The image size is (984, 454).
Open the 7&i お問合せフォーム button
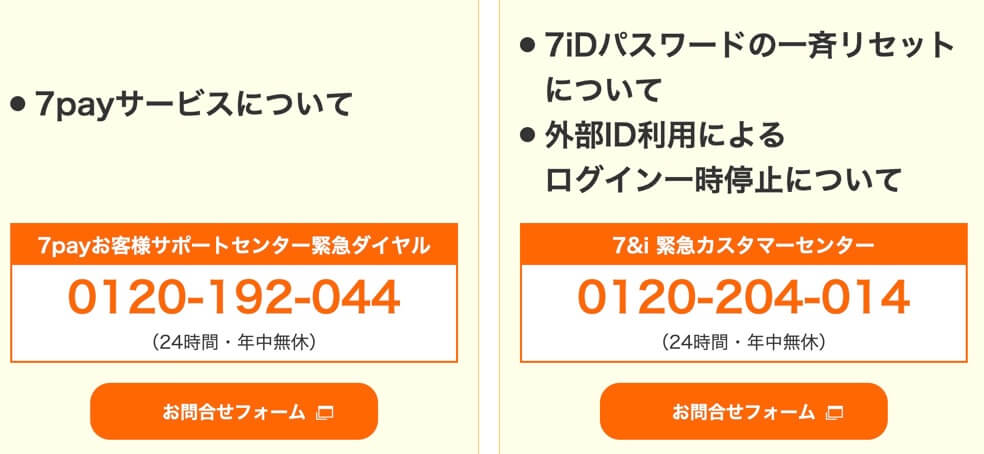[x=744, y=412]
